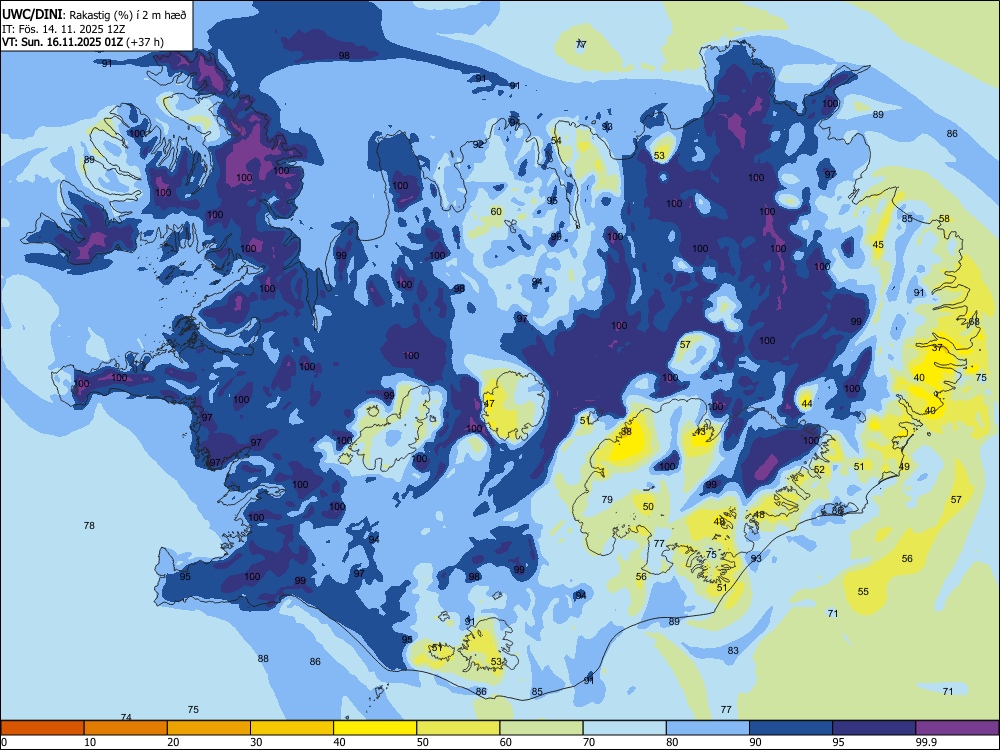Viewport: 1000px width, 750px height.
Task: Click the '50' humidity value on the map
Action: click(x=648, y=506)
